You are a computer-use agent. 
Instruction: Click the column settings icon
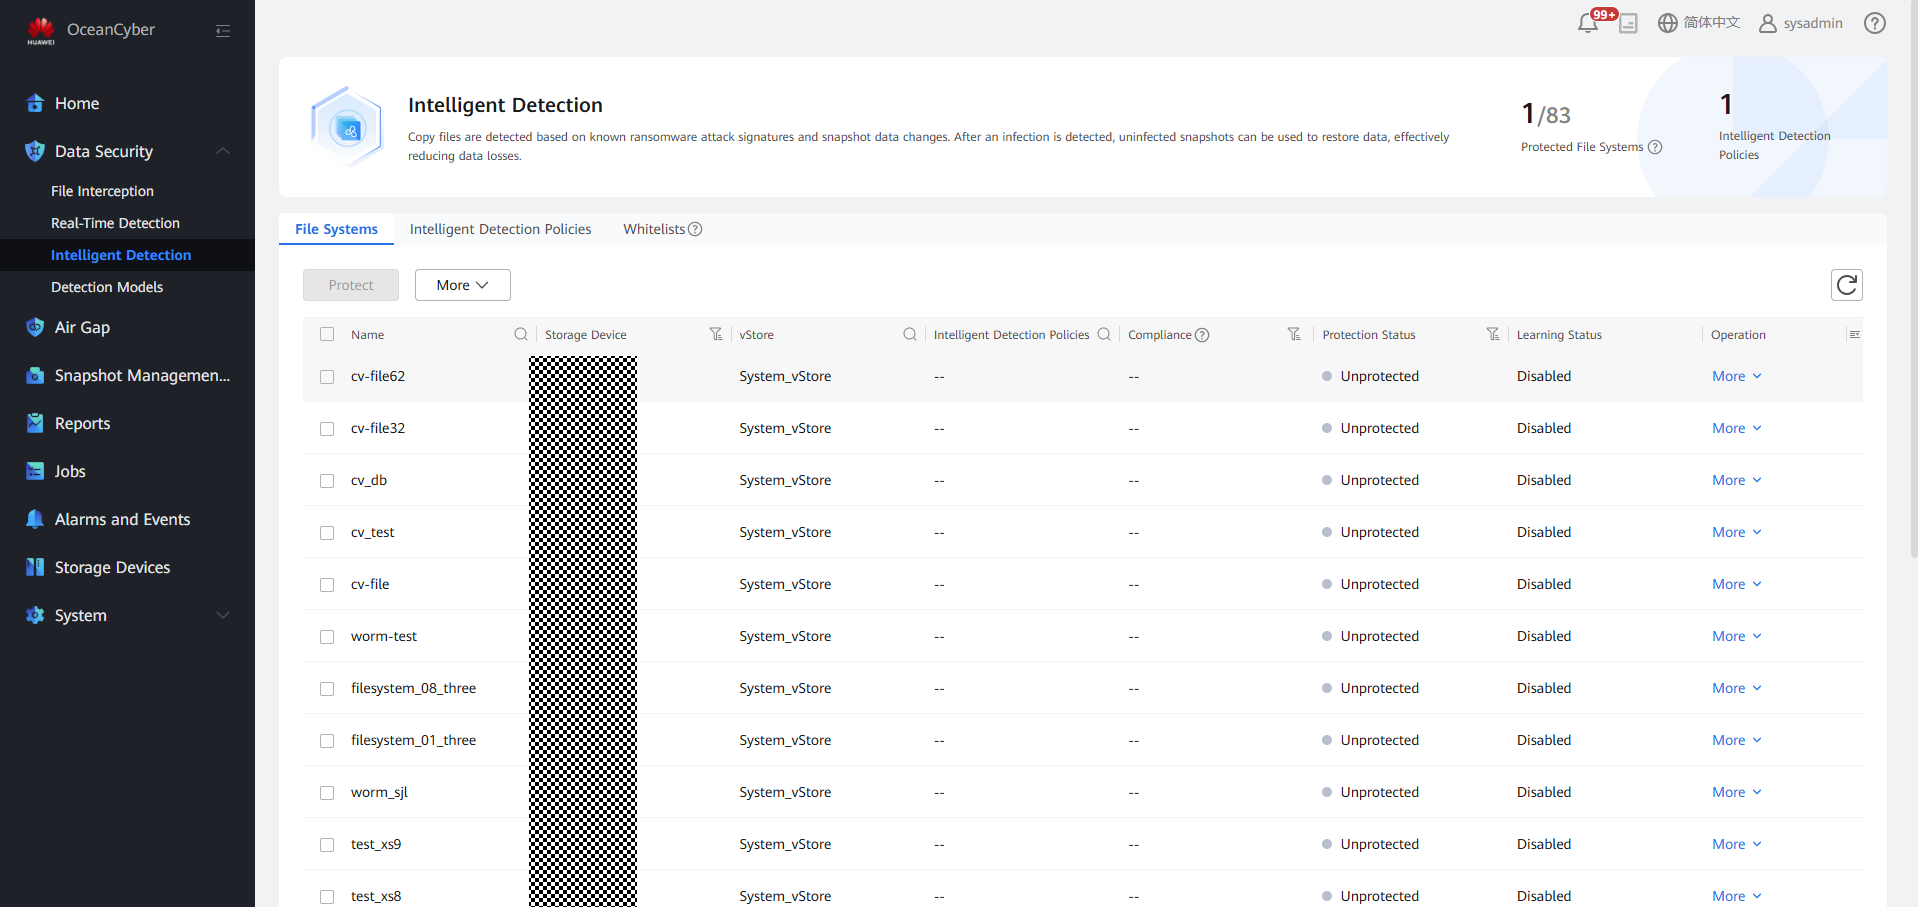pos(1854,335)
